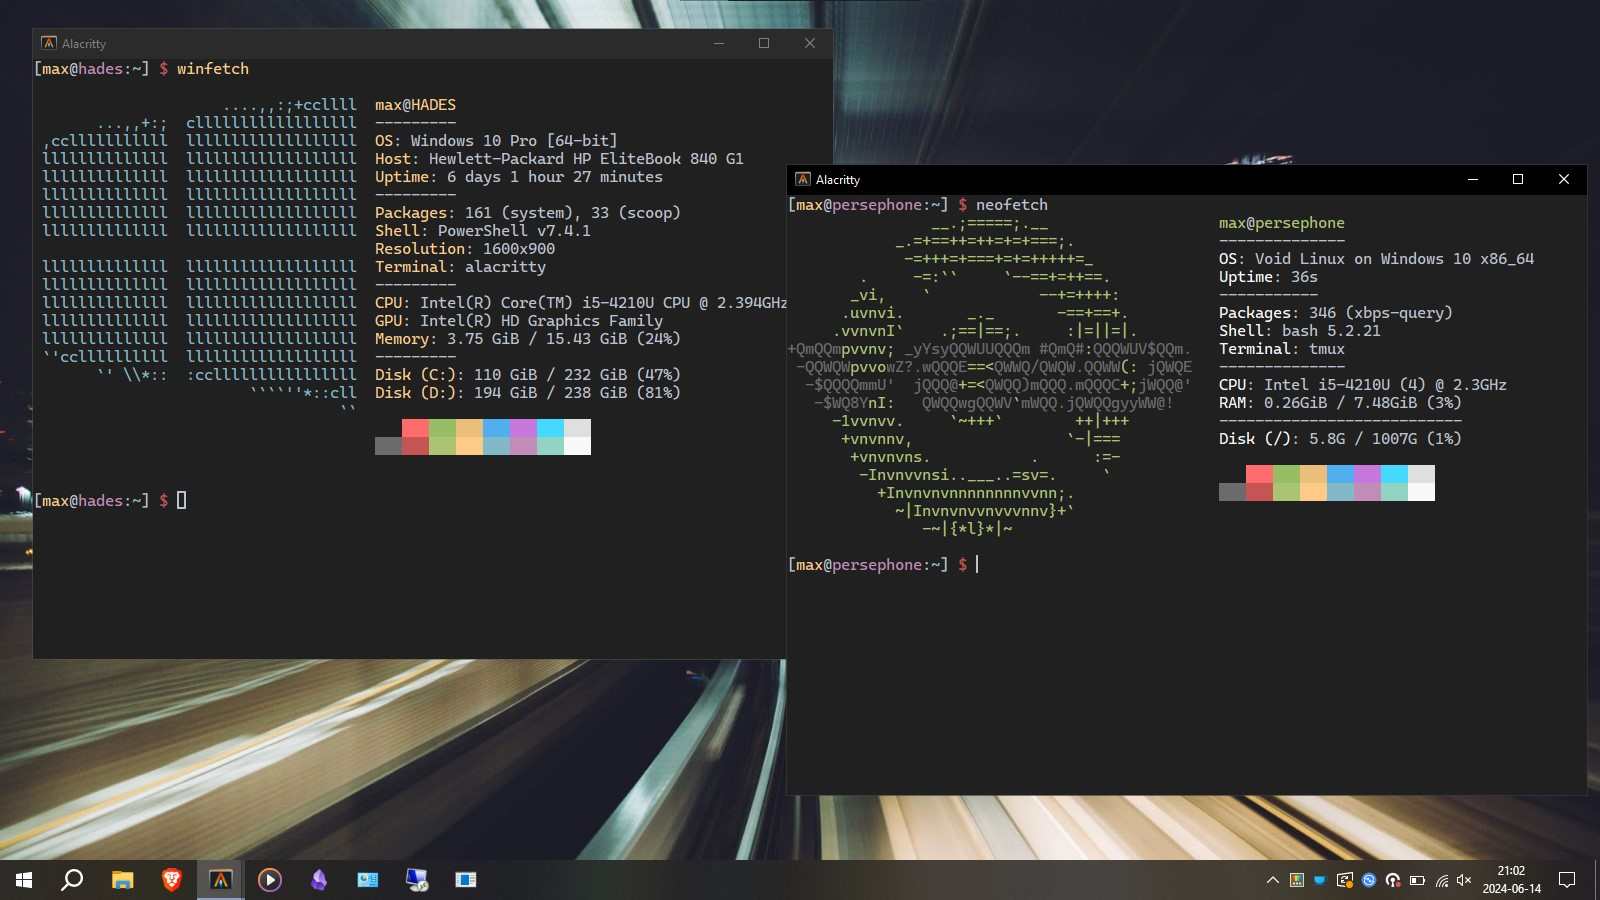Maximize the persephone Alacritty window
This screenshot has height=900, width=1600.
click(x=1518, y=179)
